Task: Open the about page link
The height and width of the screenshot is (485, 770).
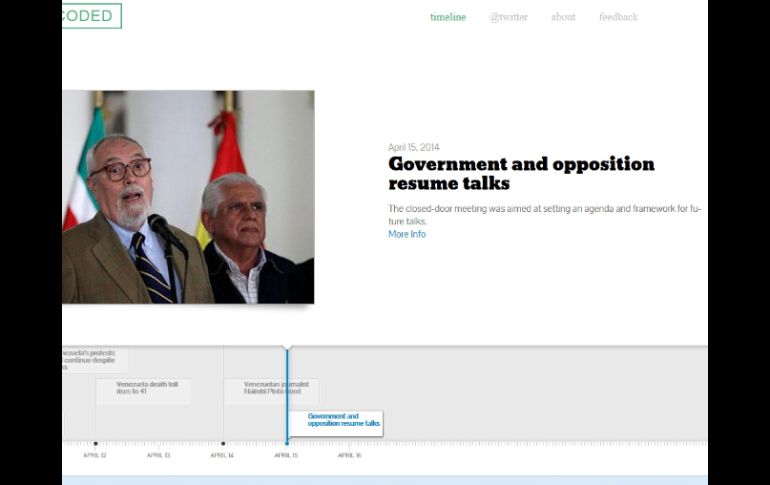Action: [563, 17]
